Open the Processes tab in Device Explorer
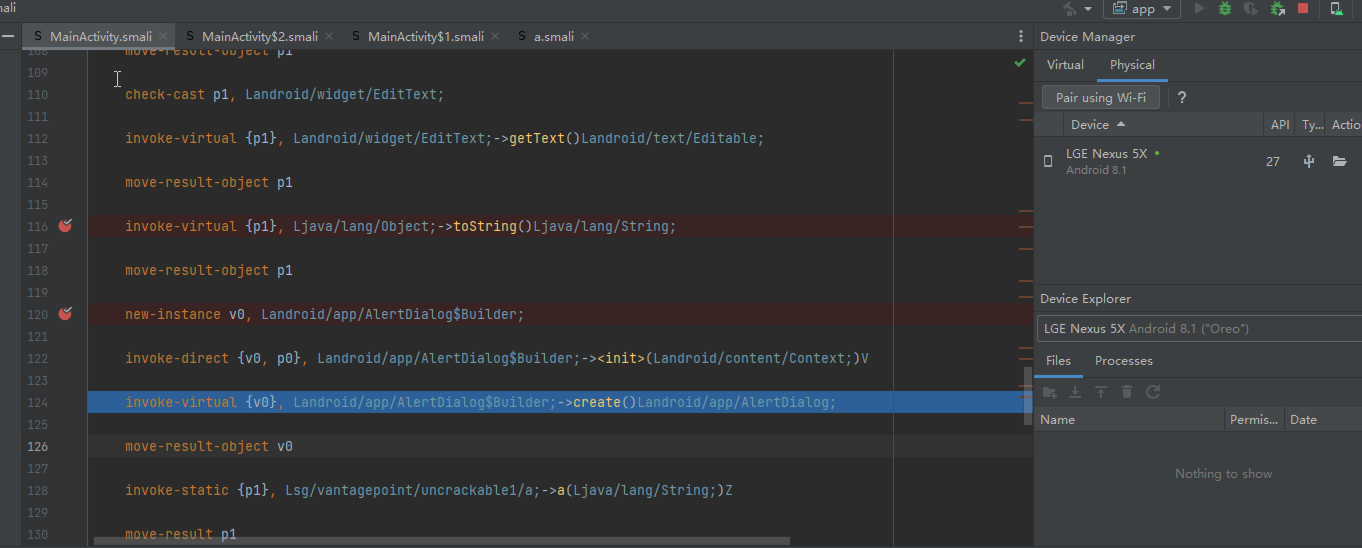 click(1123, 361)
